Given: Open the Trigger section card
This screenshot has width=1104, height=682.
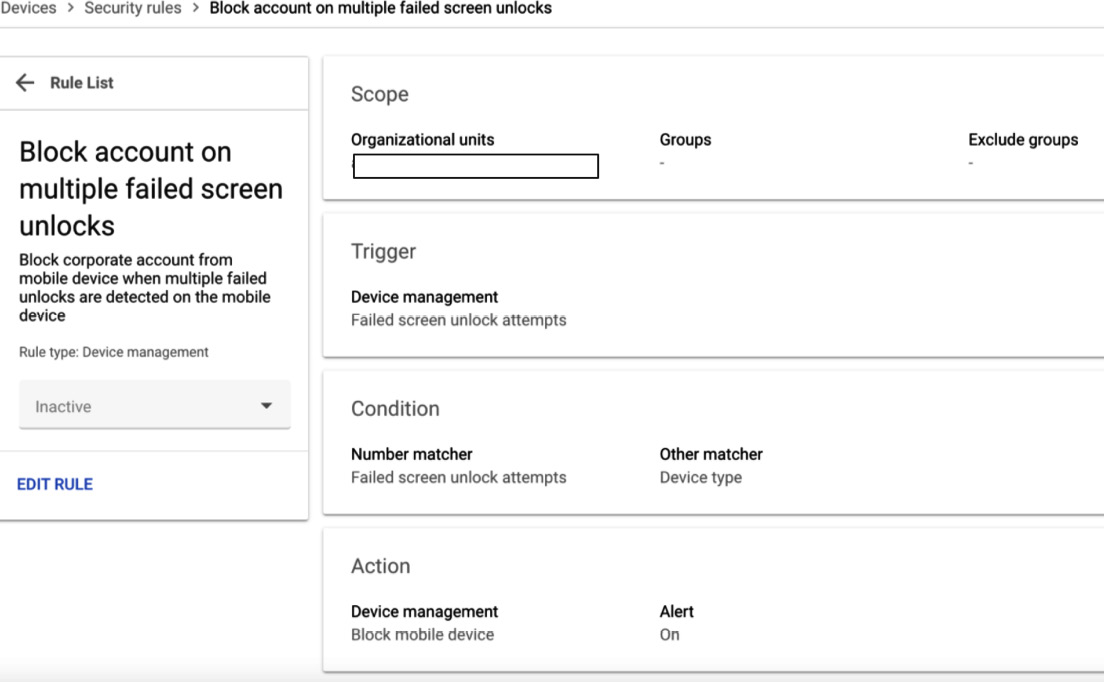Looking at the screenshot, I should (713, 285).
